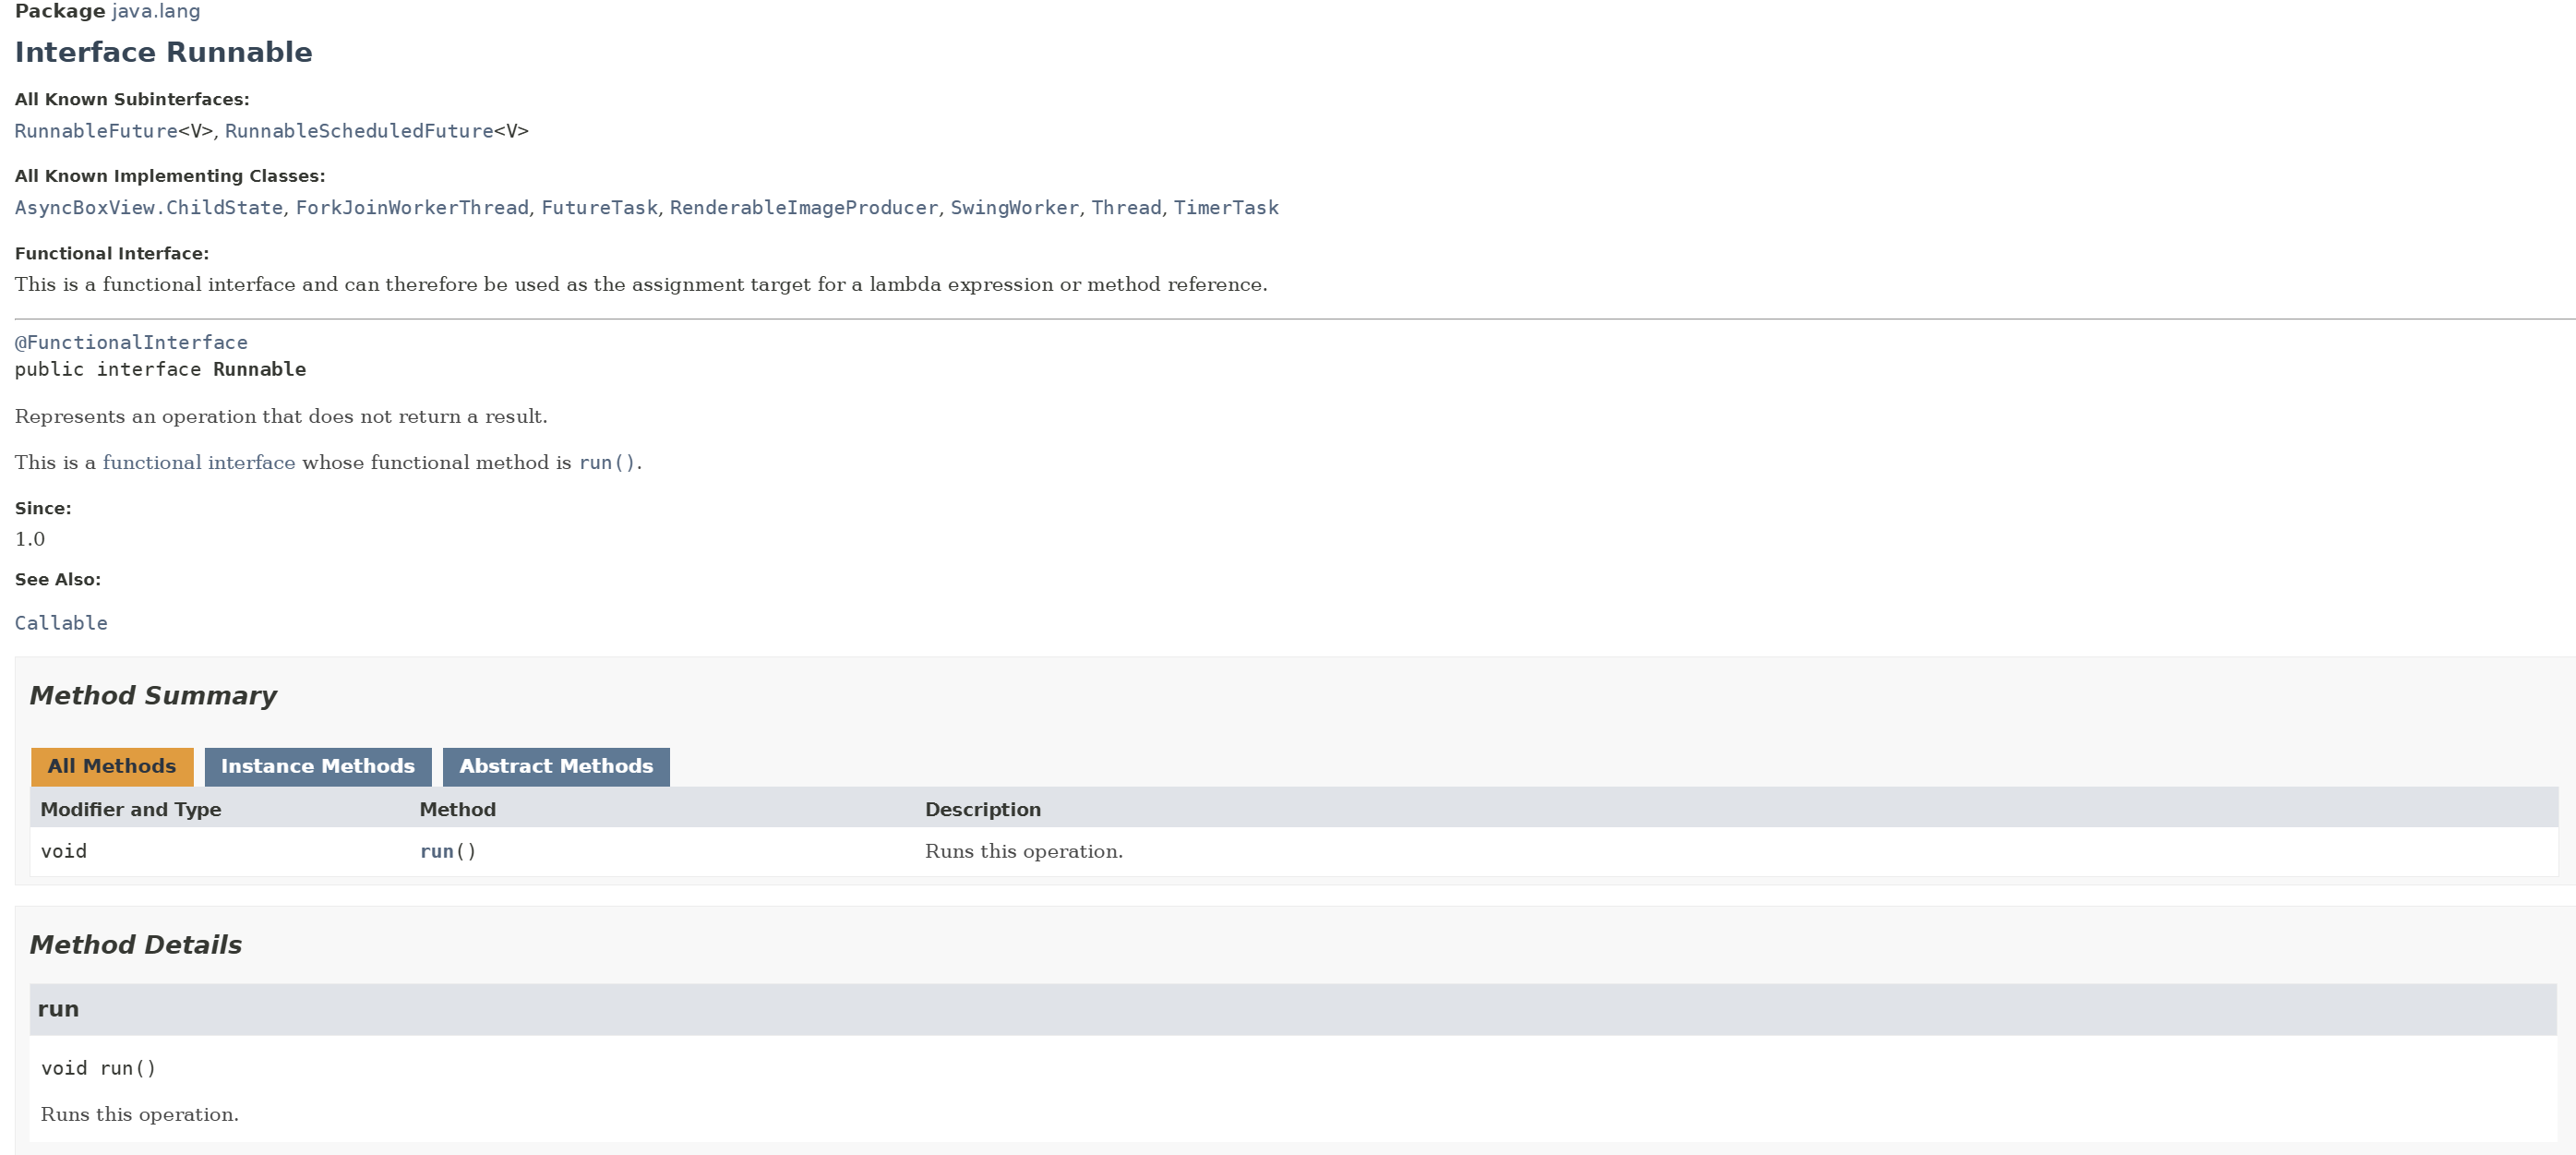Open the SwingWorker class link
The image size is (2576, 1155).
pos(1015,208)
